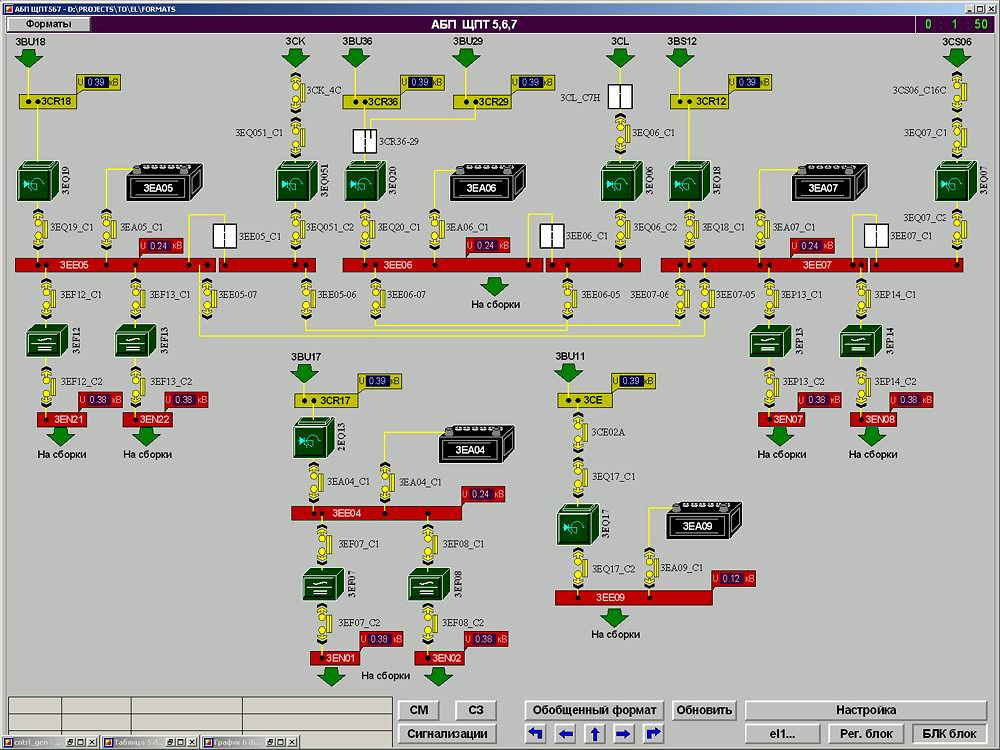The image size is (1000, 750).
Task: Click the Обновить refresh button
Action: point(704,710)
